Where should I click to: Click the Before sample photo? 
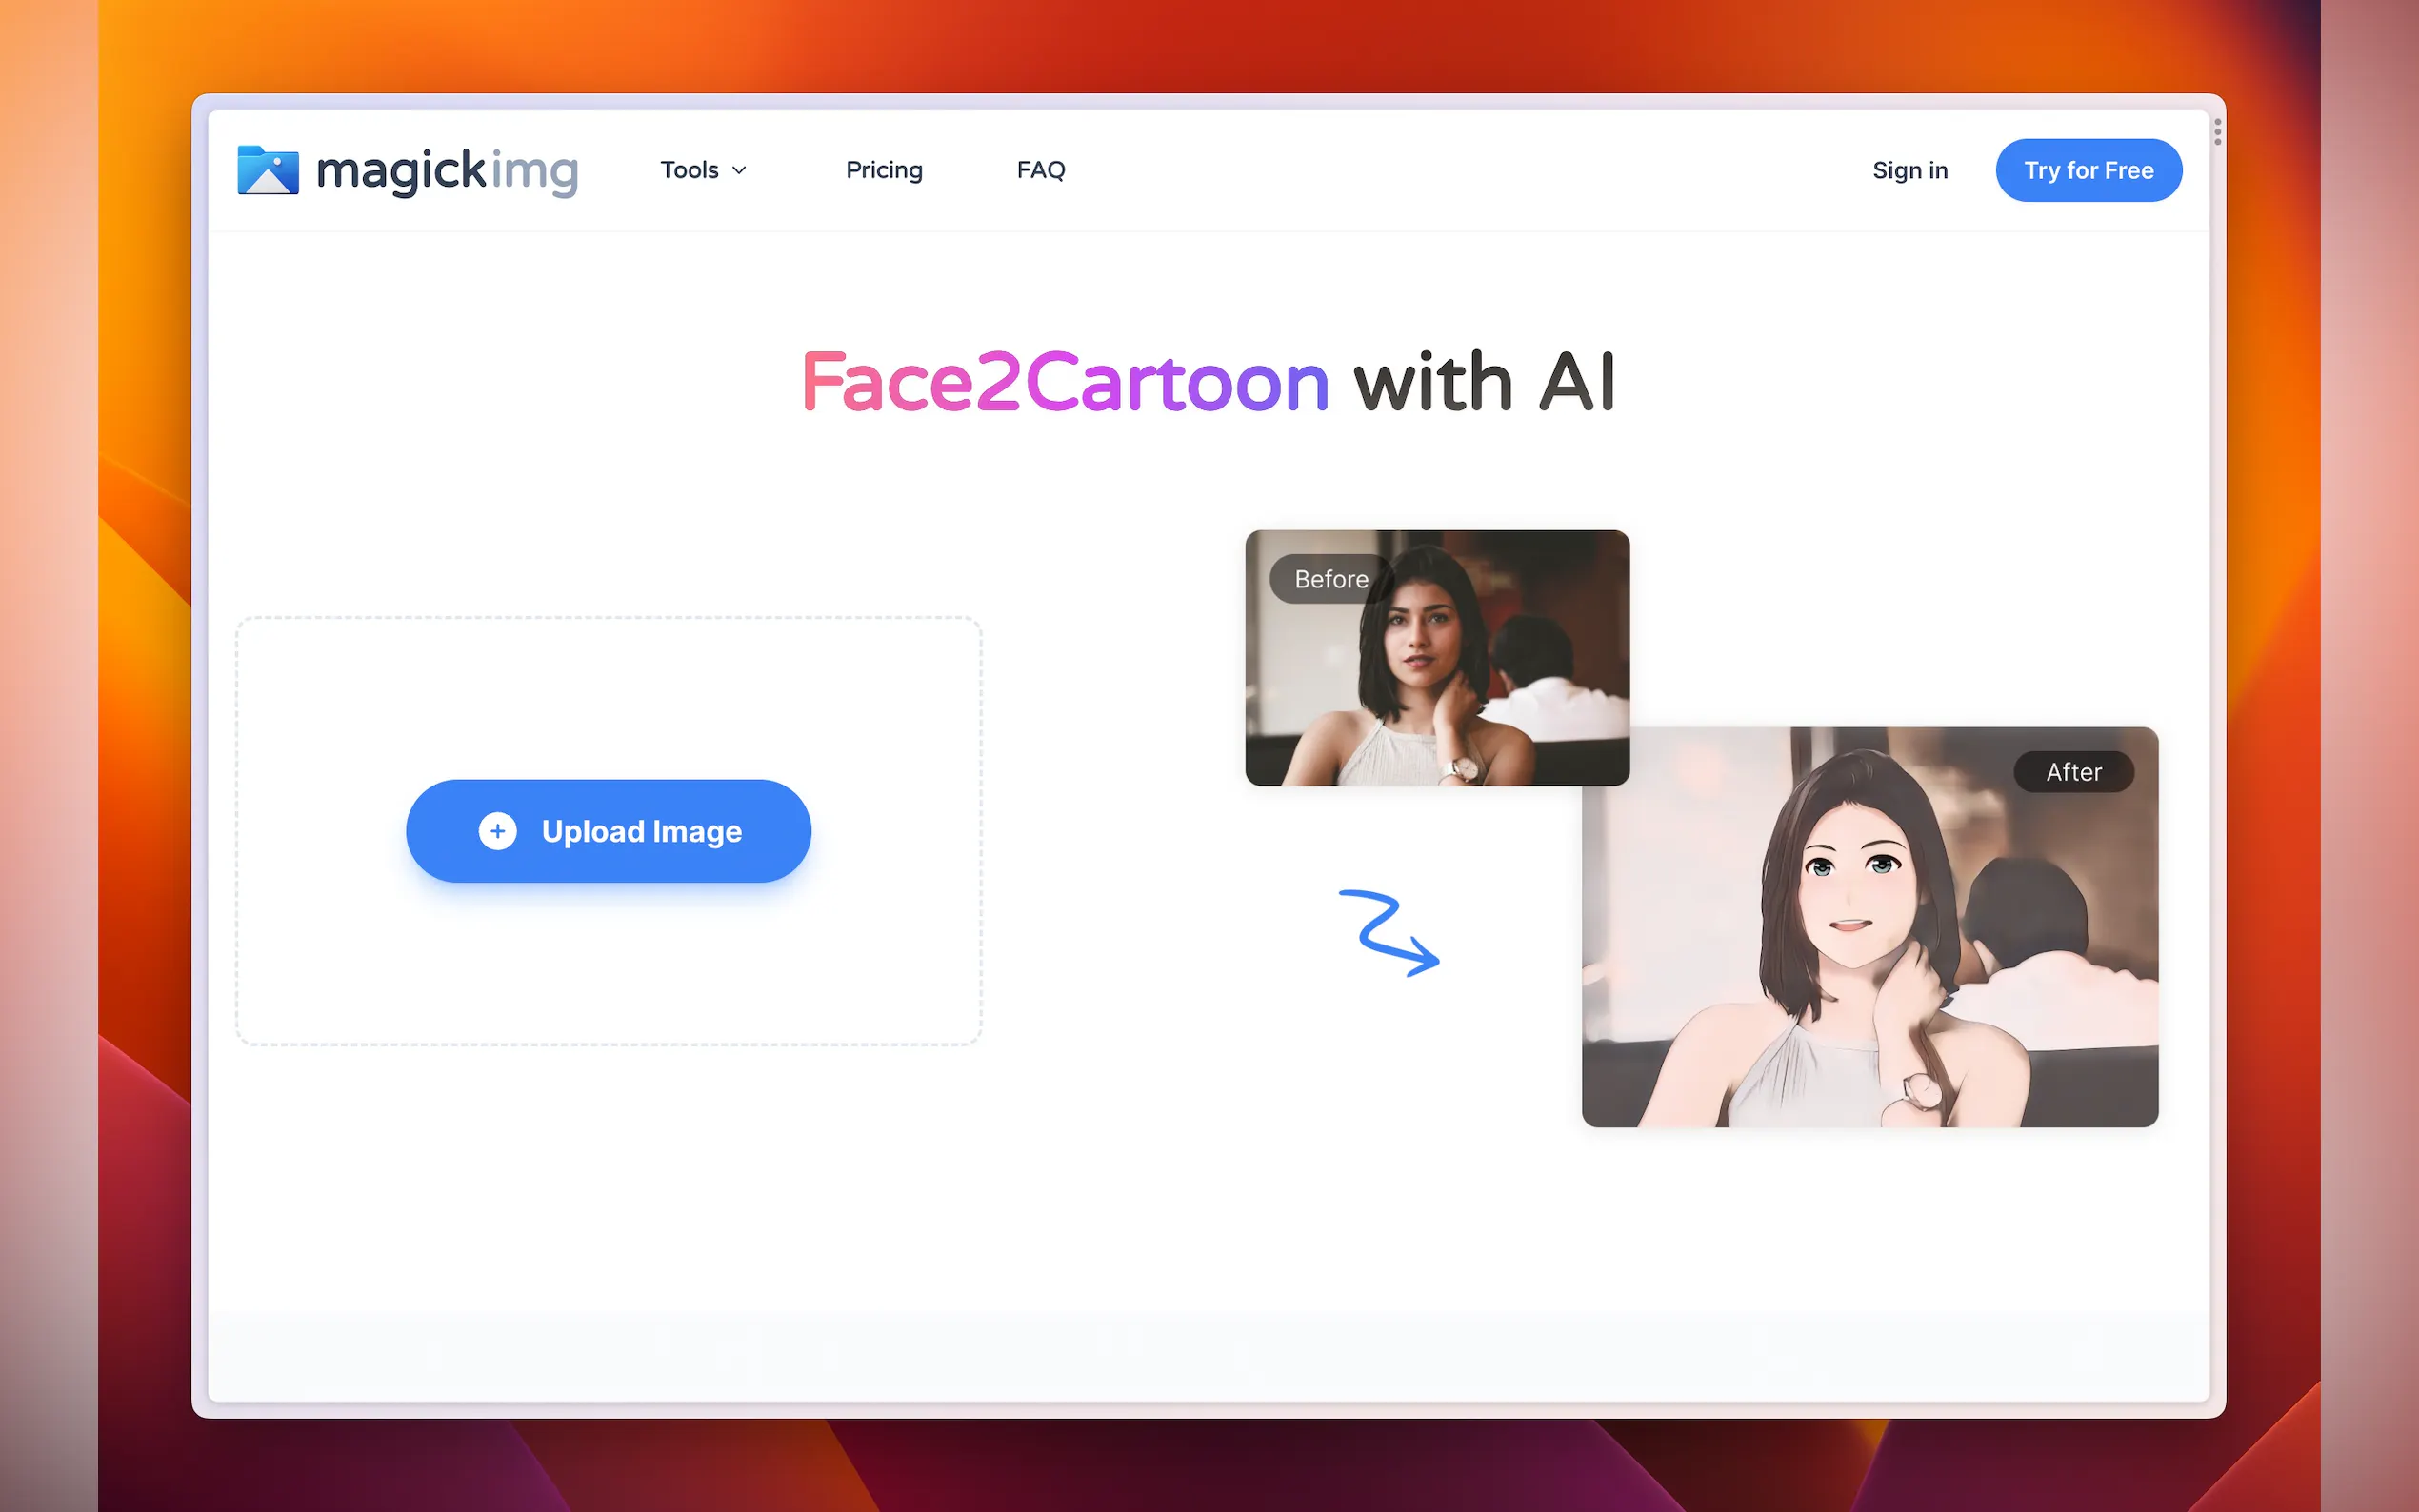(x=1437, y=657)
